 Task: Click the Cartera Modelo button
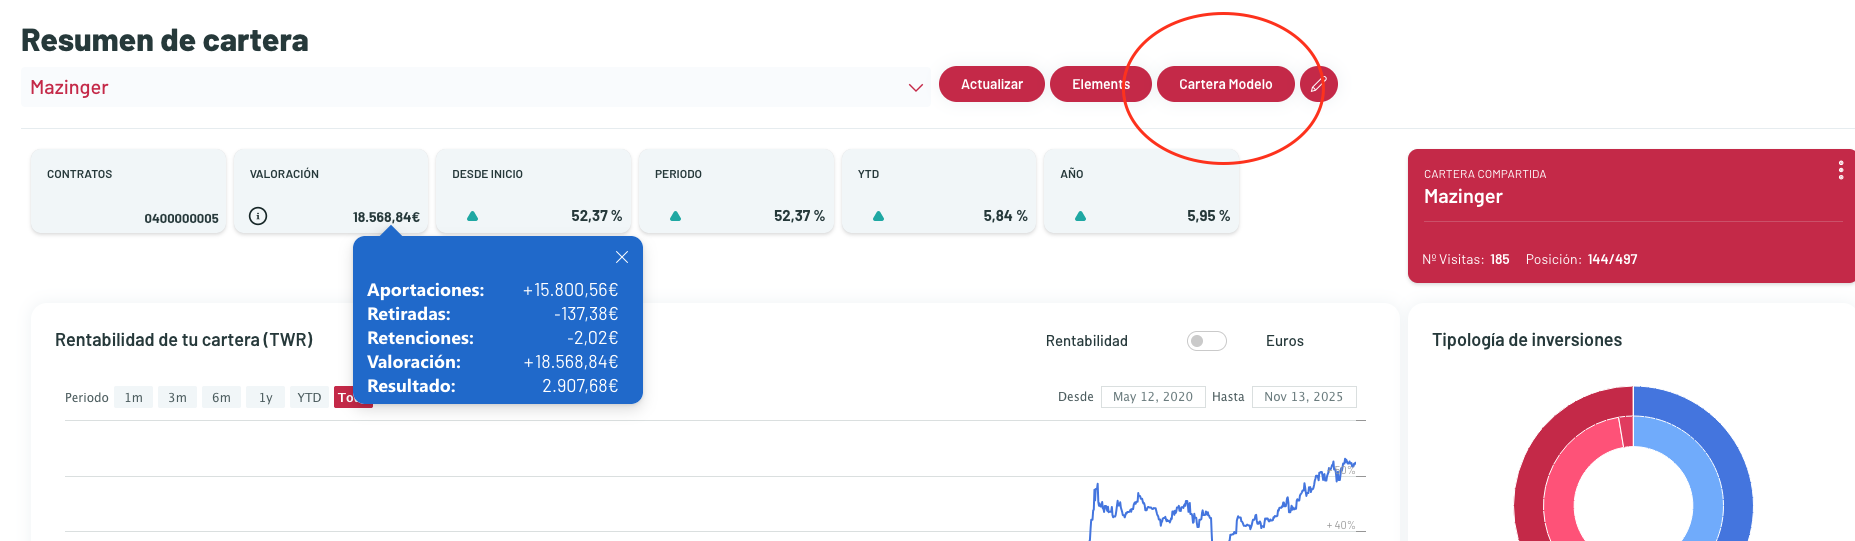[x=1225, y=84]
